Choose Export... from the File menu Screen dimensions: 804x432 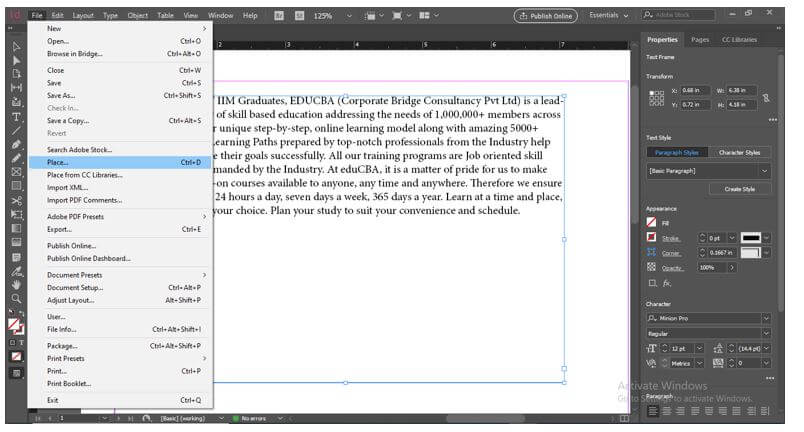tap(120, 230)
